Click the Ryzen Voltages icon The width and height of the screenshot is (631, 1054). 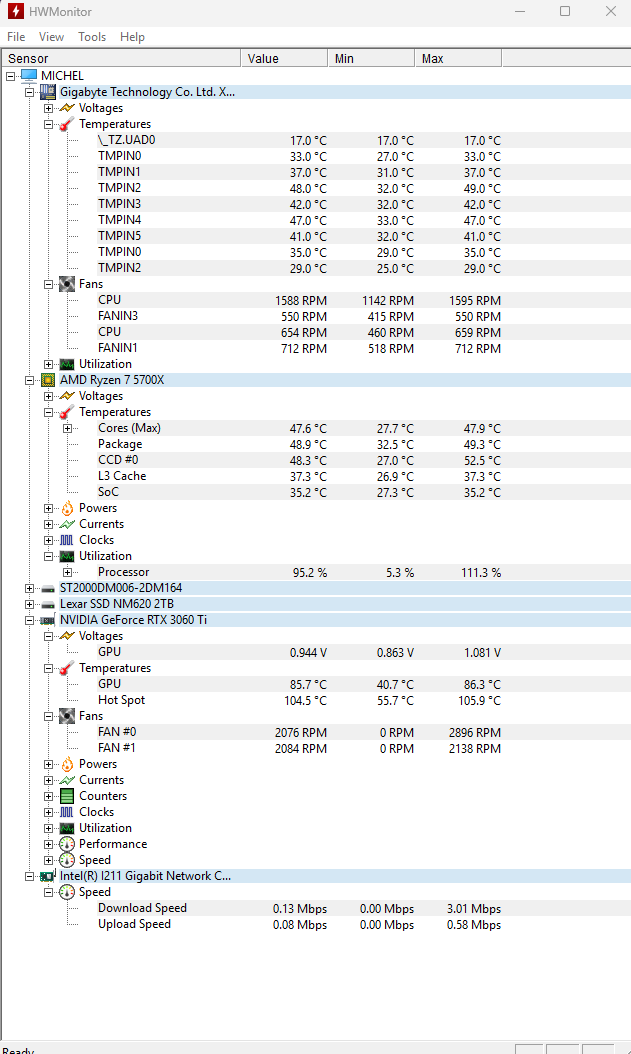tap(67, 396)
